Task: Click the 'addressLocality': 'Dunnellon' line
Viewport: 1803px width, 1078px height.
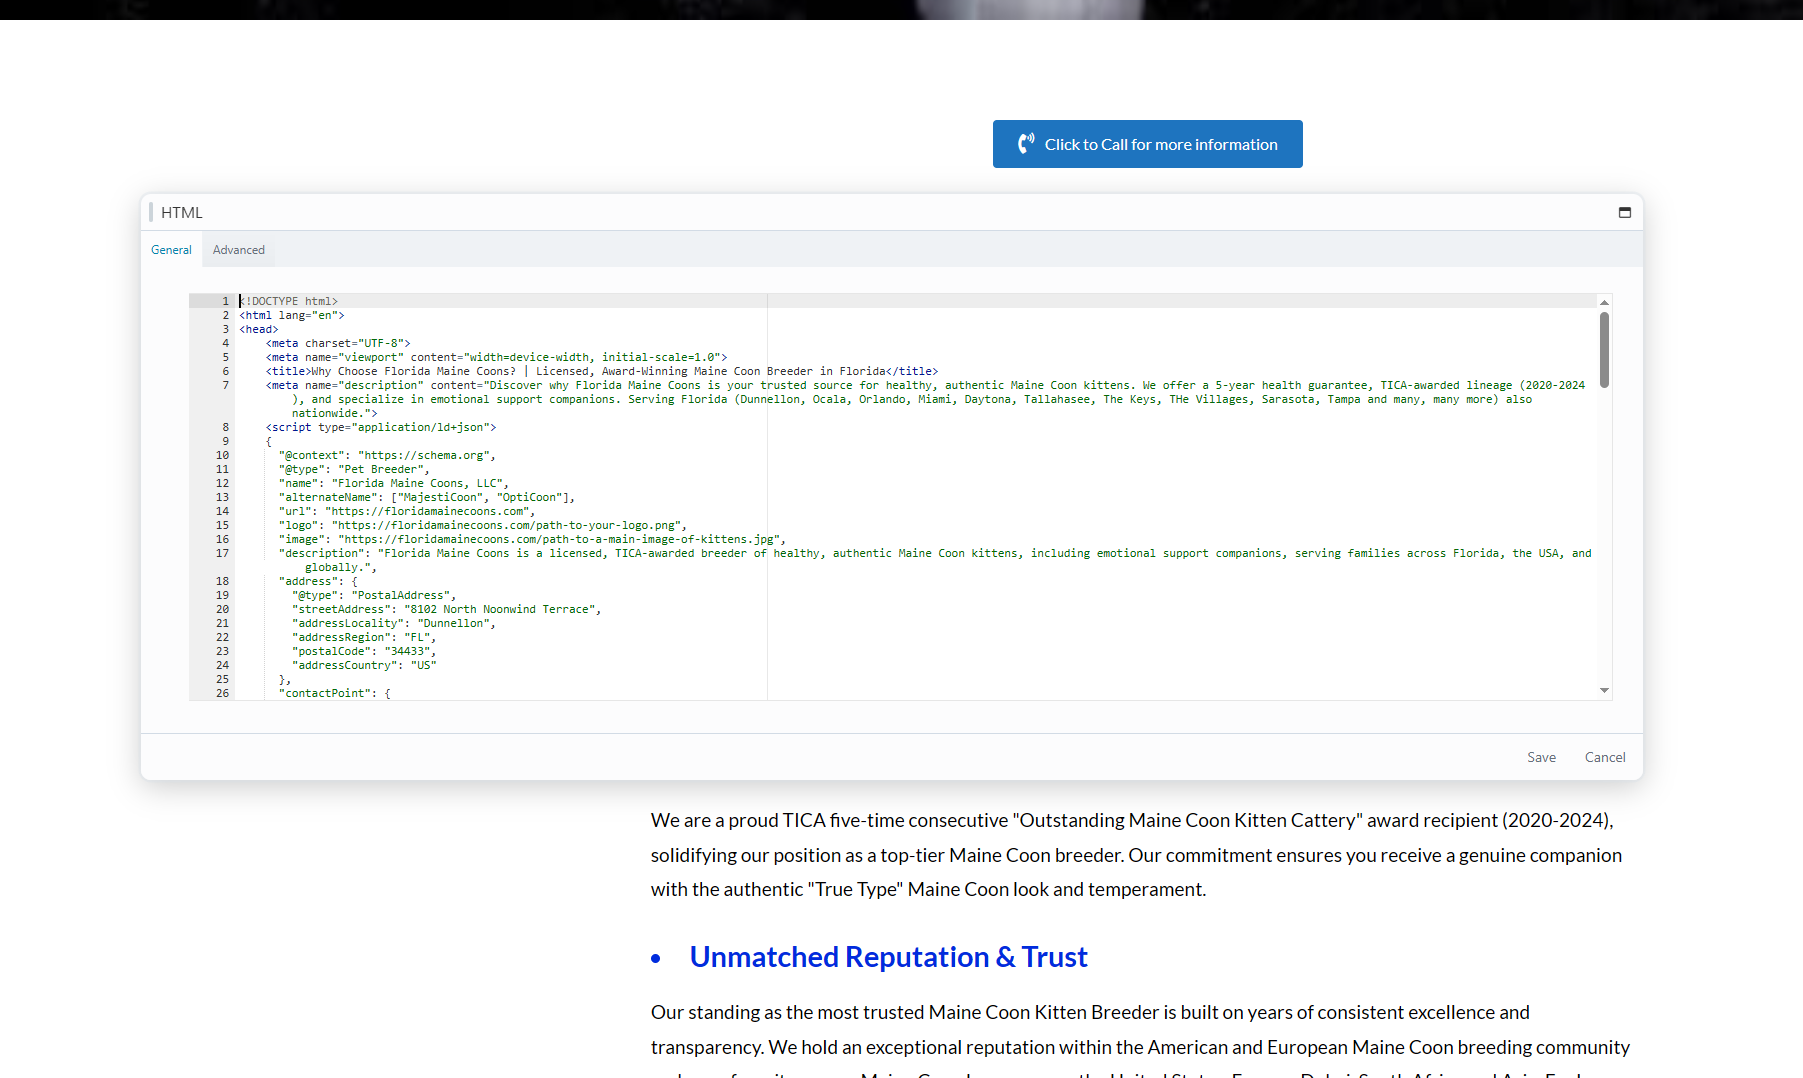Action: (394, 623)
